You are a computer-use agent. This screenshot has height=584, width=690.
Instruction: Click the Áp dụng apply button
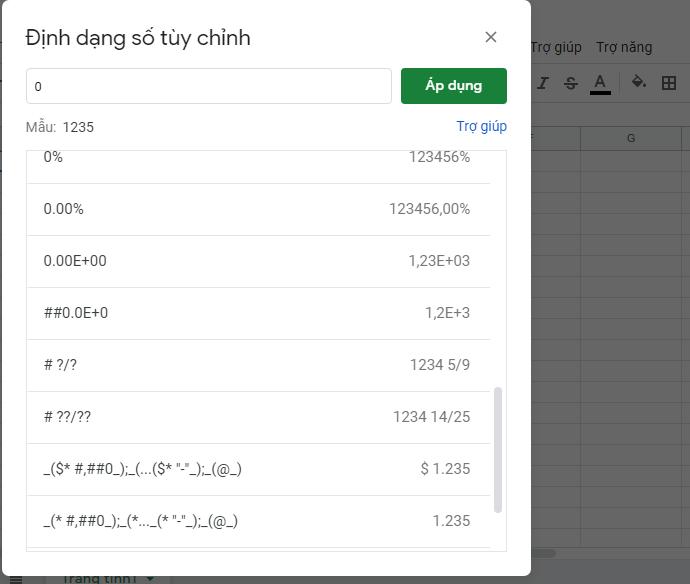tap(454, 86)
